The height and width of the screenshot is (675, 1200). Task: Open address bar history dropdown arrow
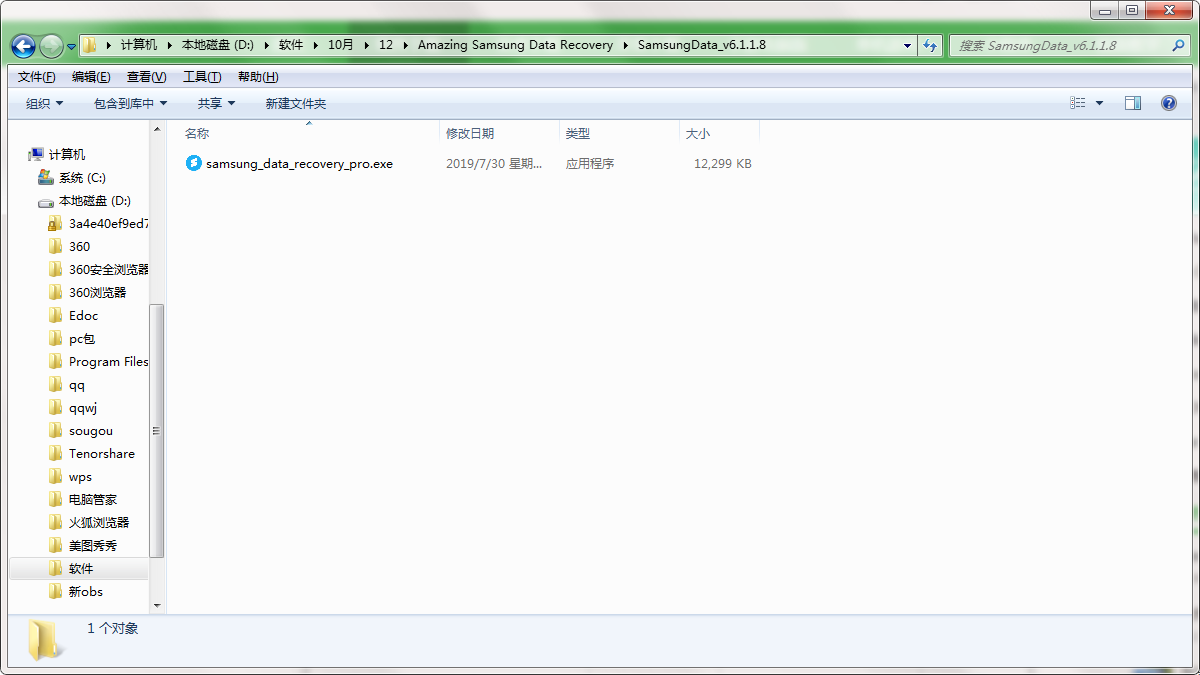[x=907, y=45]
